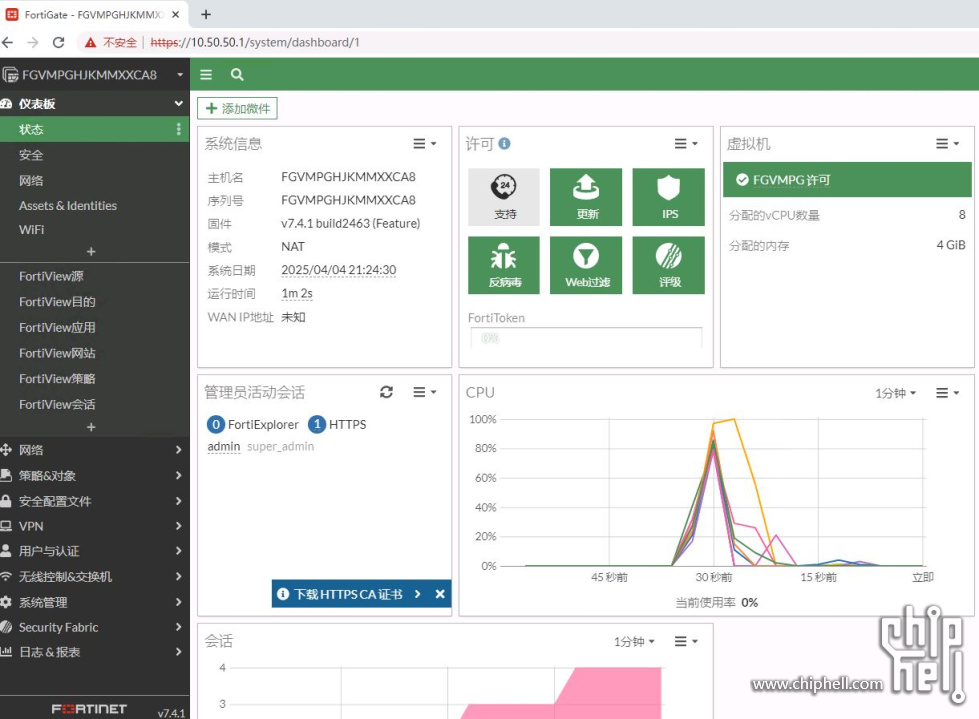Click the admin user link
The width and height of the screenshot is (979, 719).
[x=224, y=446]
